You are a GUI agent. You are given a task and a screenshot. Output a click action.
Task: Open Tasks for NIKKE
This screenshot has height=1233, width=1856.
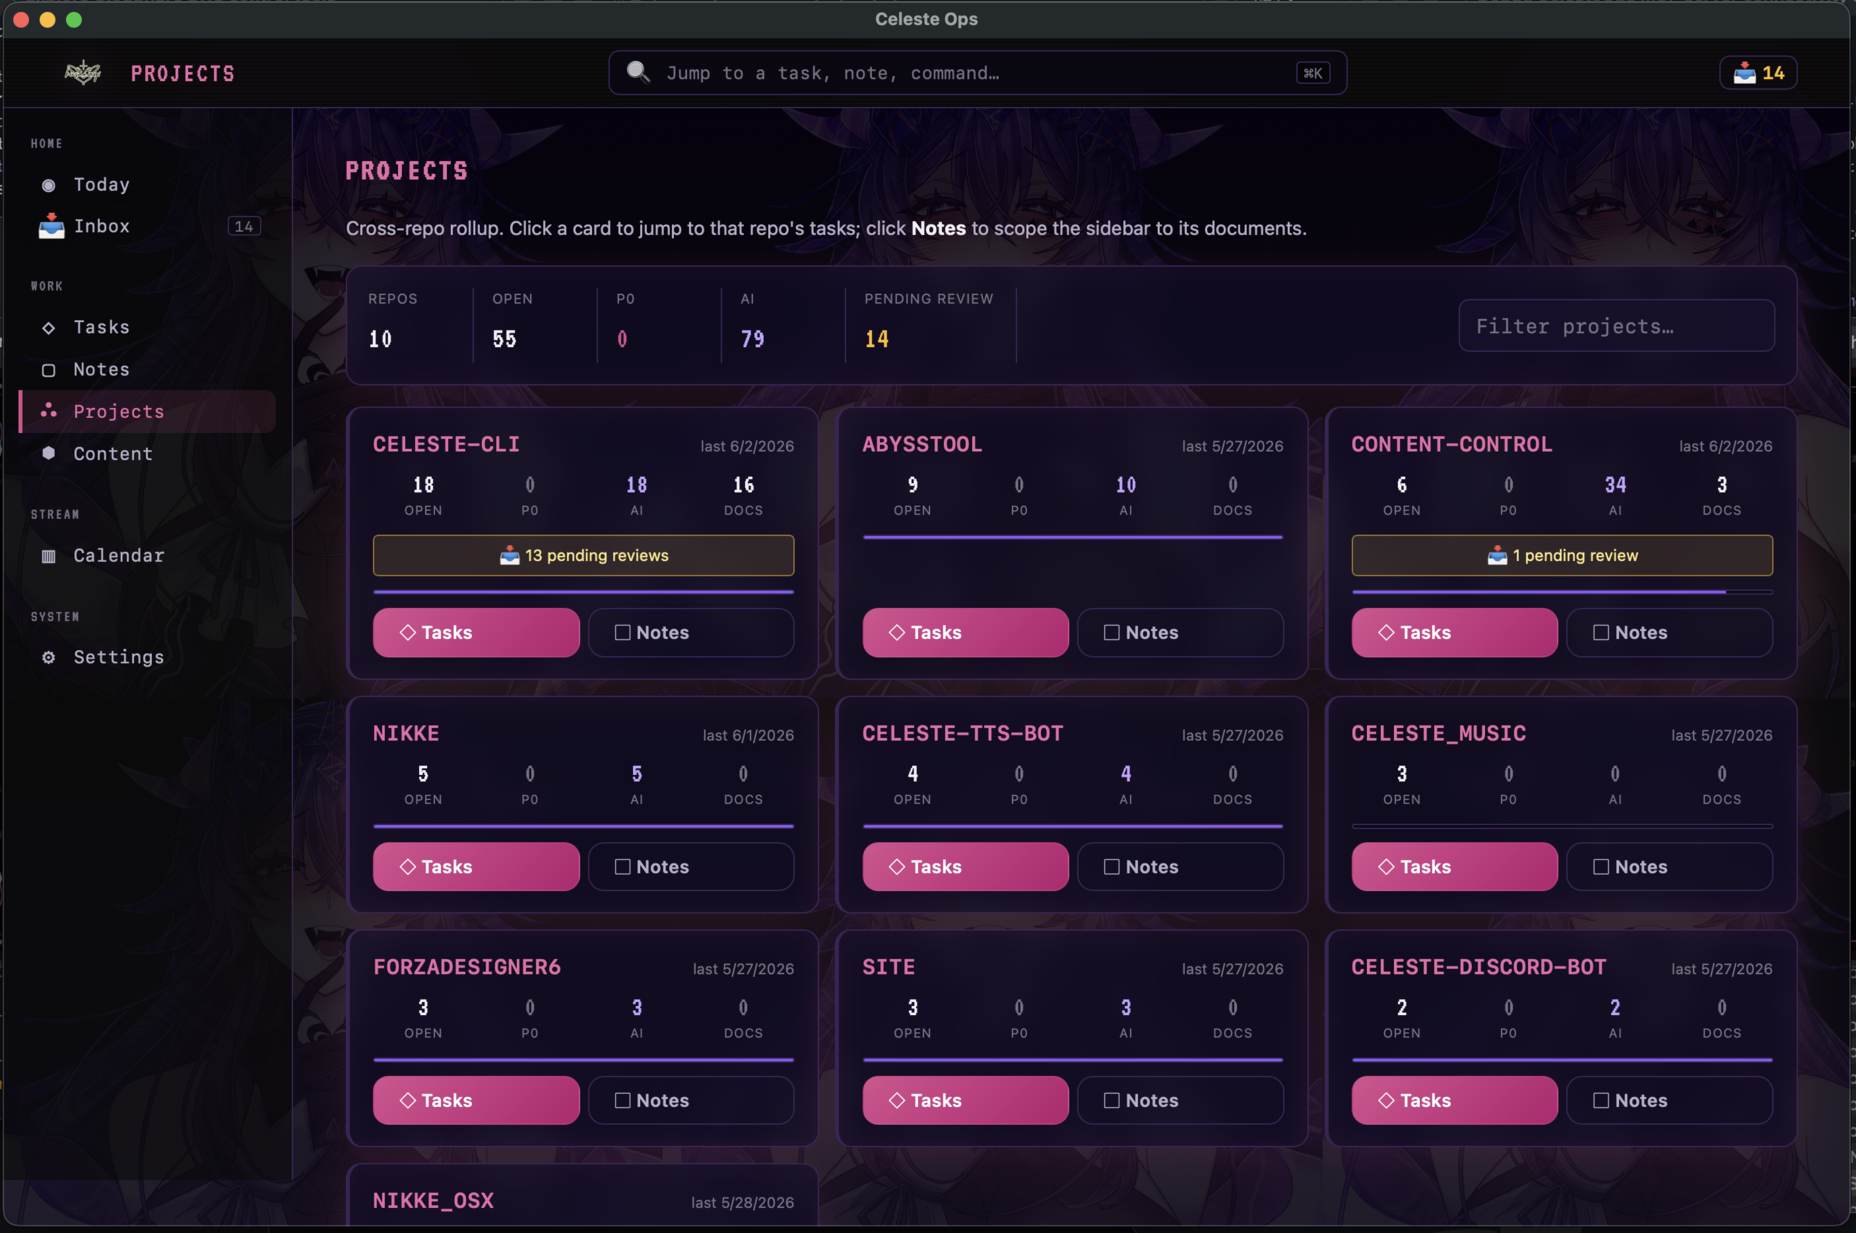(476, 866)
